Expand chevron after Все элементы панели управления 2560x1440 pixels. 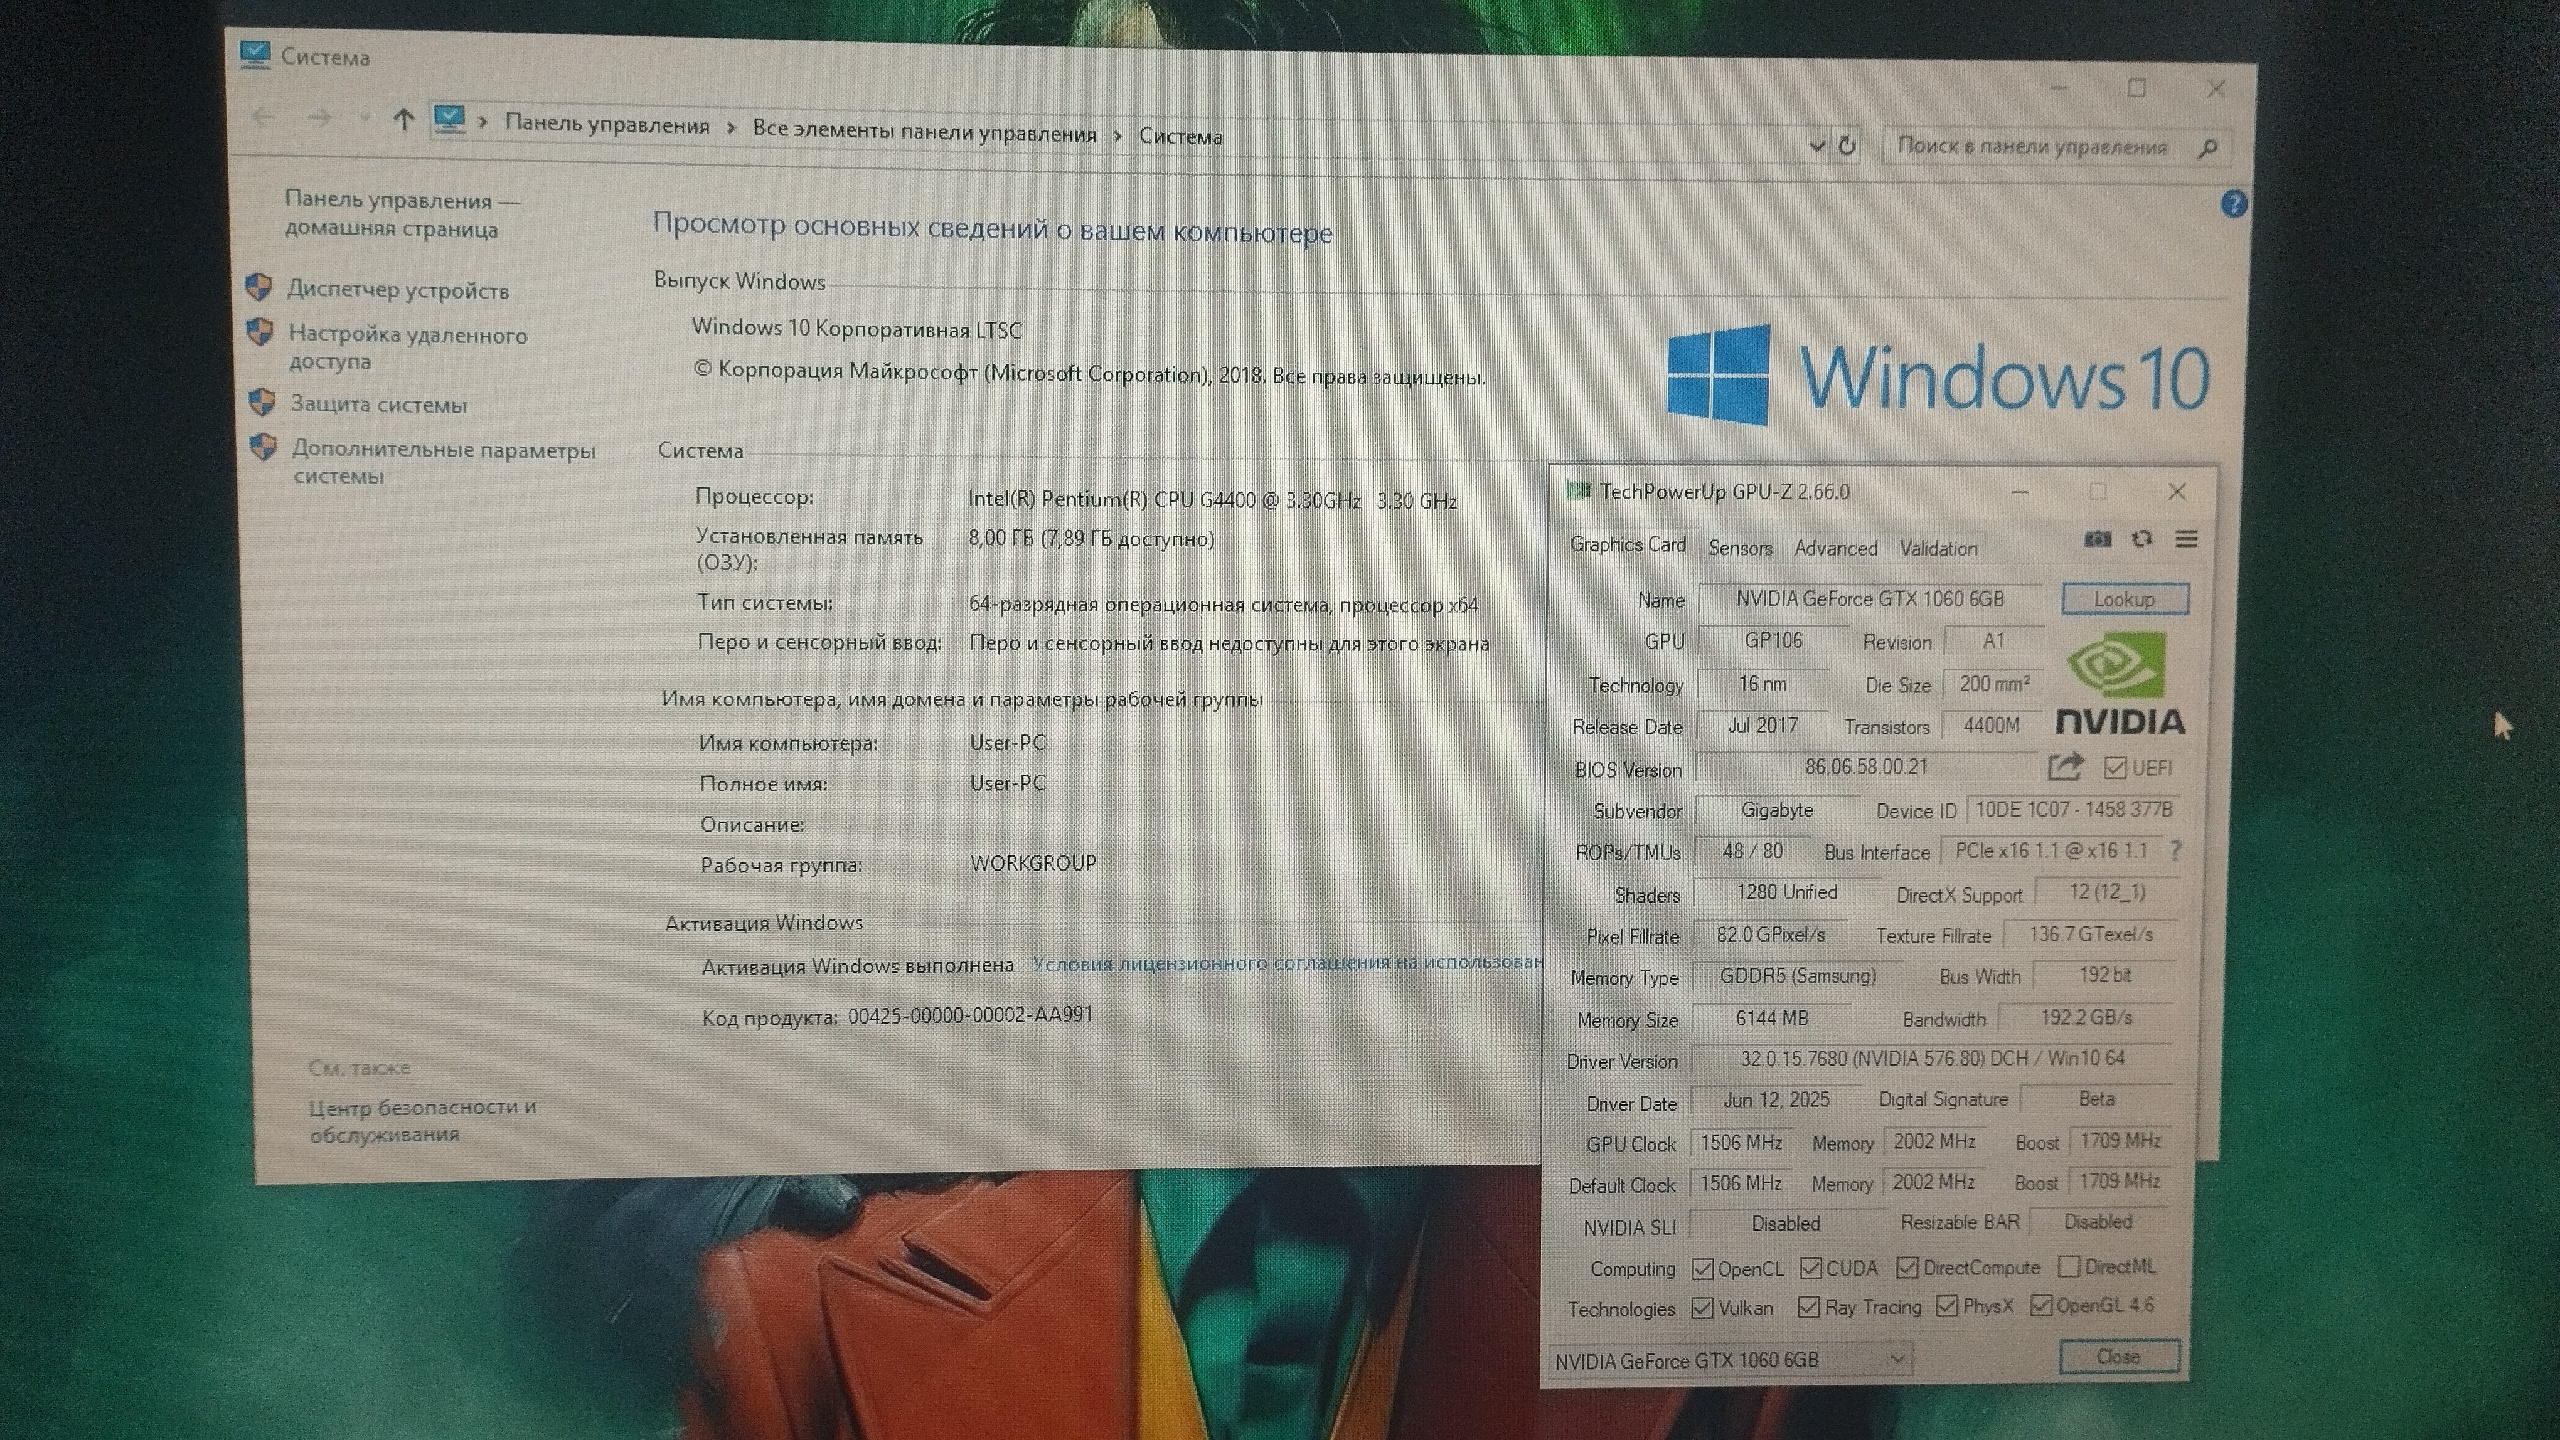[1118, 135]
